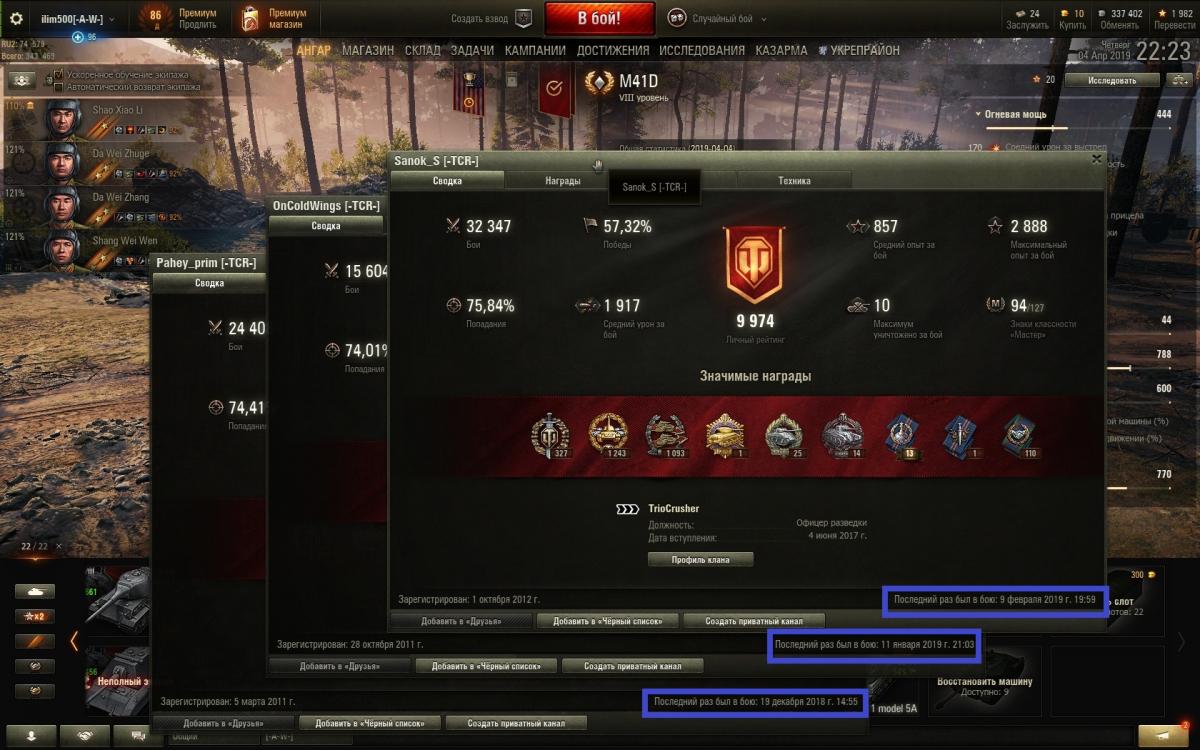Image resolution: width=1200 pixels, height=750 pixels.
Task: Click the red В бой! button
Action: click(600, 18)
